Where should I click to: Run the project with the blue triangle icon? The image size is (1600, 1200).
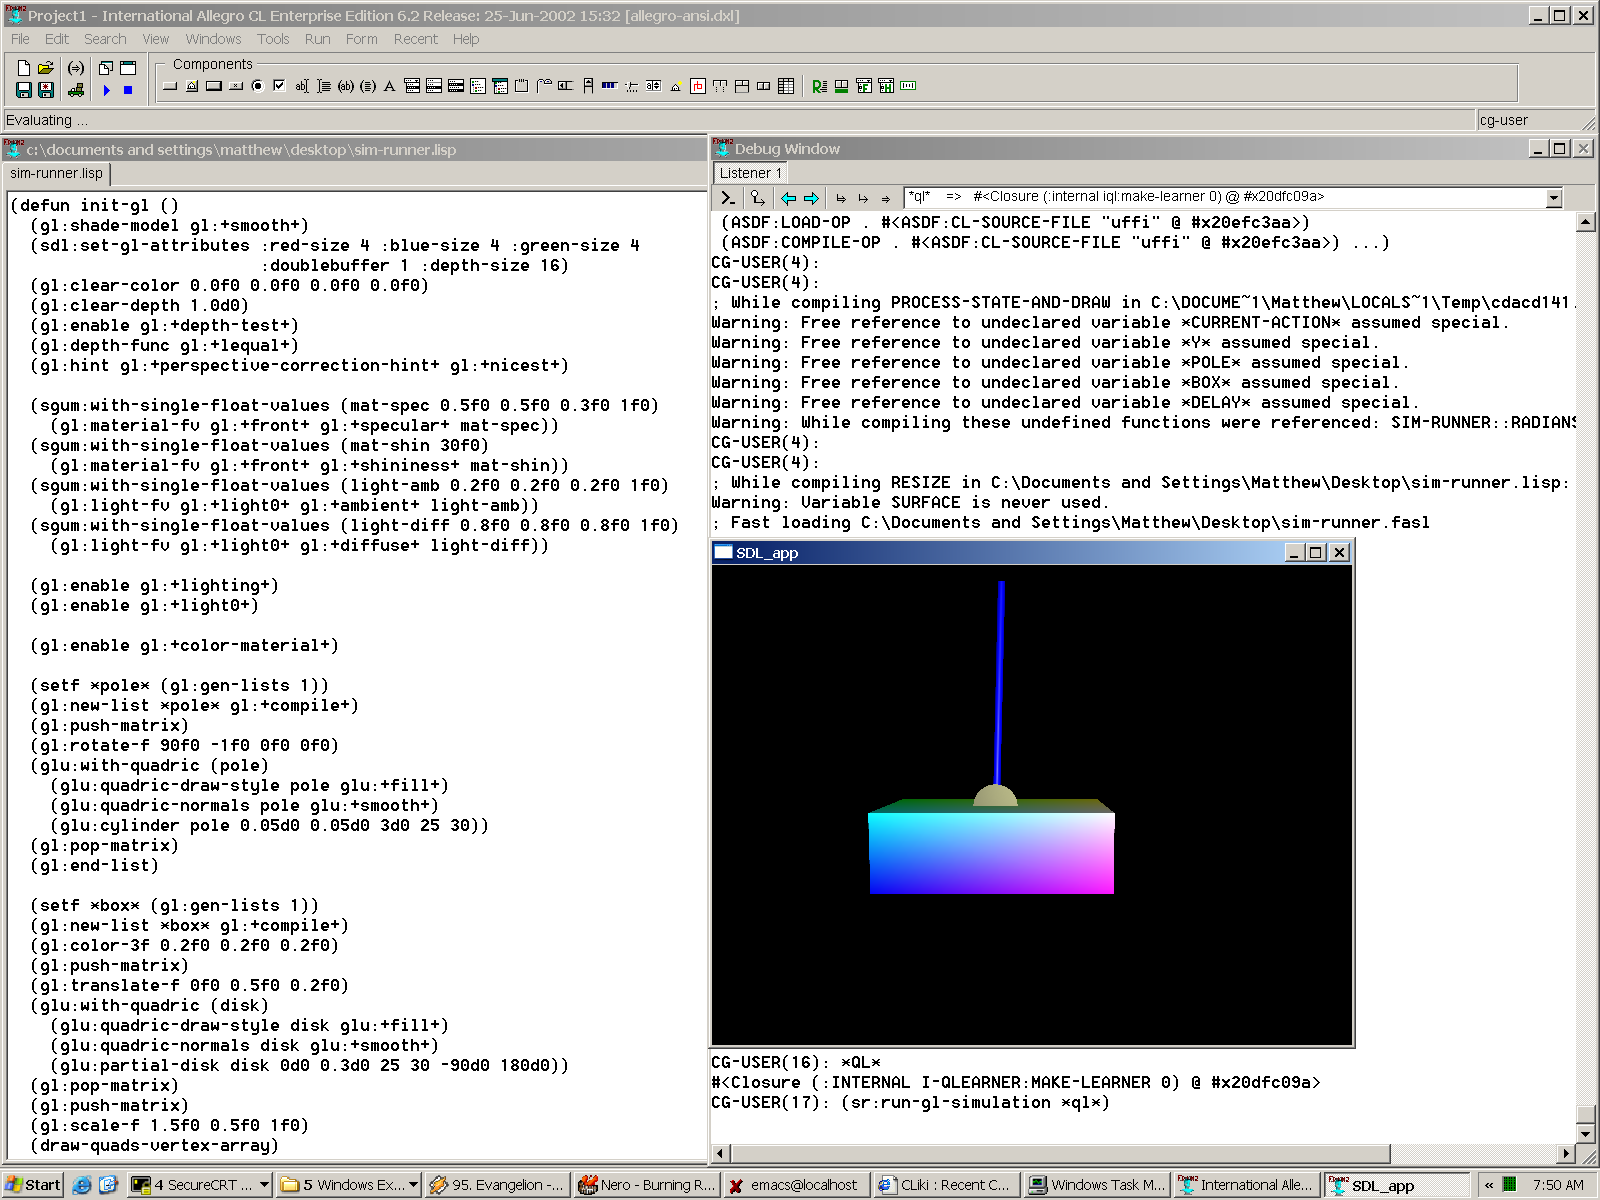pyautogui.click(x=106, y=89)
